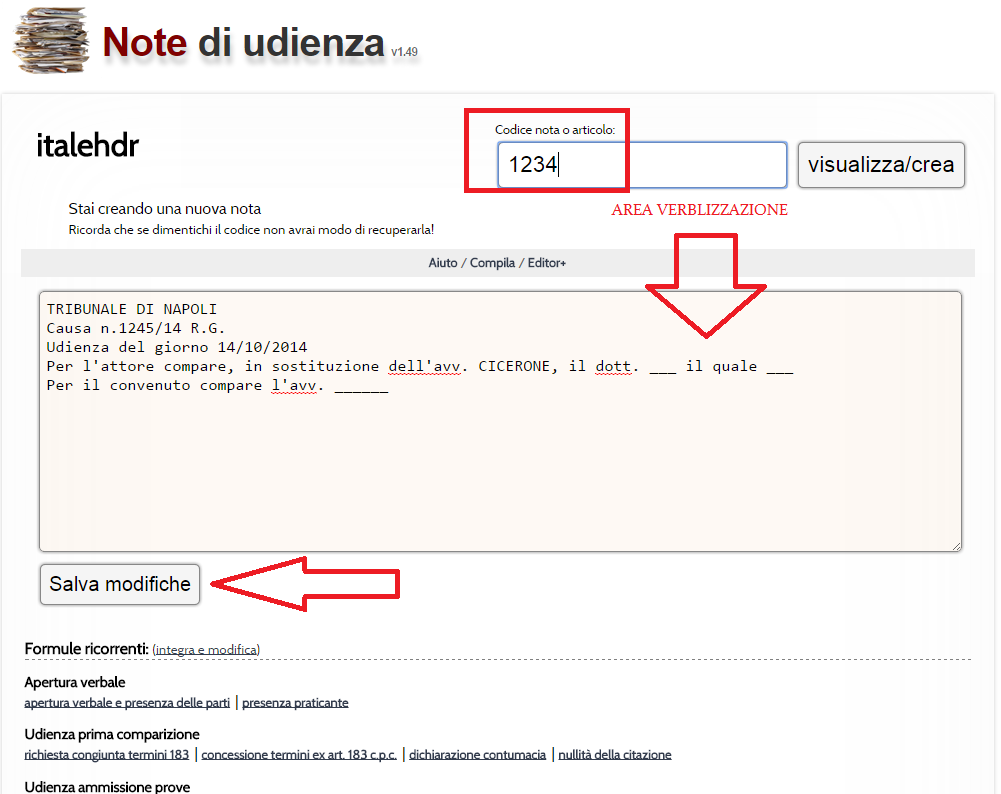
Task: Save the note with "Salva modifiche"
Action: (120, 584)
